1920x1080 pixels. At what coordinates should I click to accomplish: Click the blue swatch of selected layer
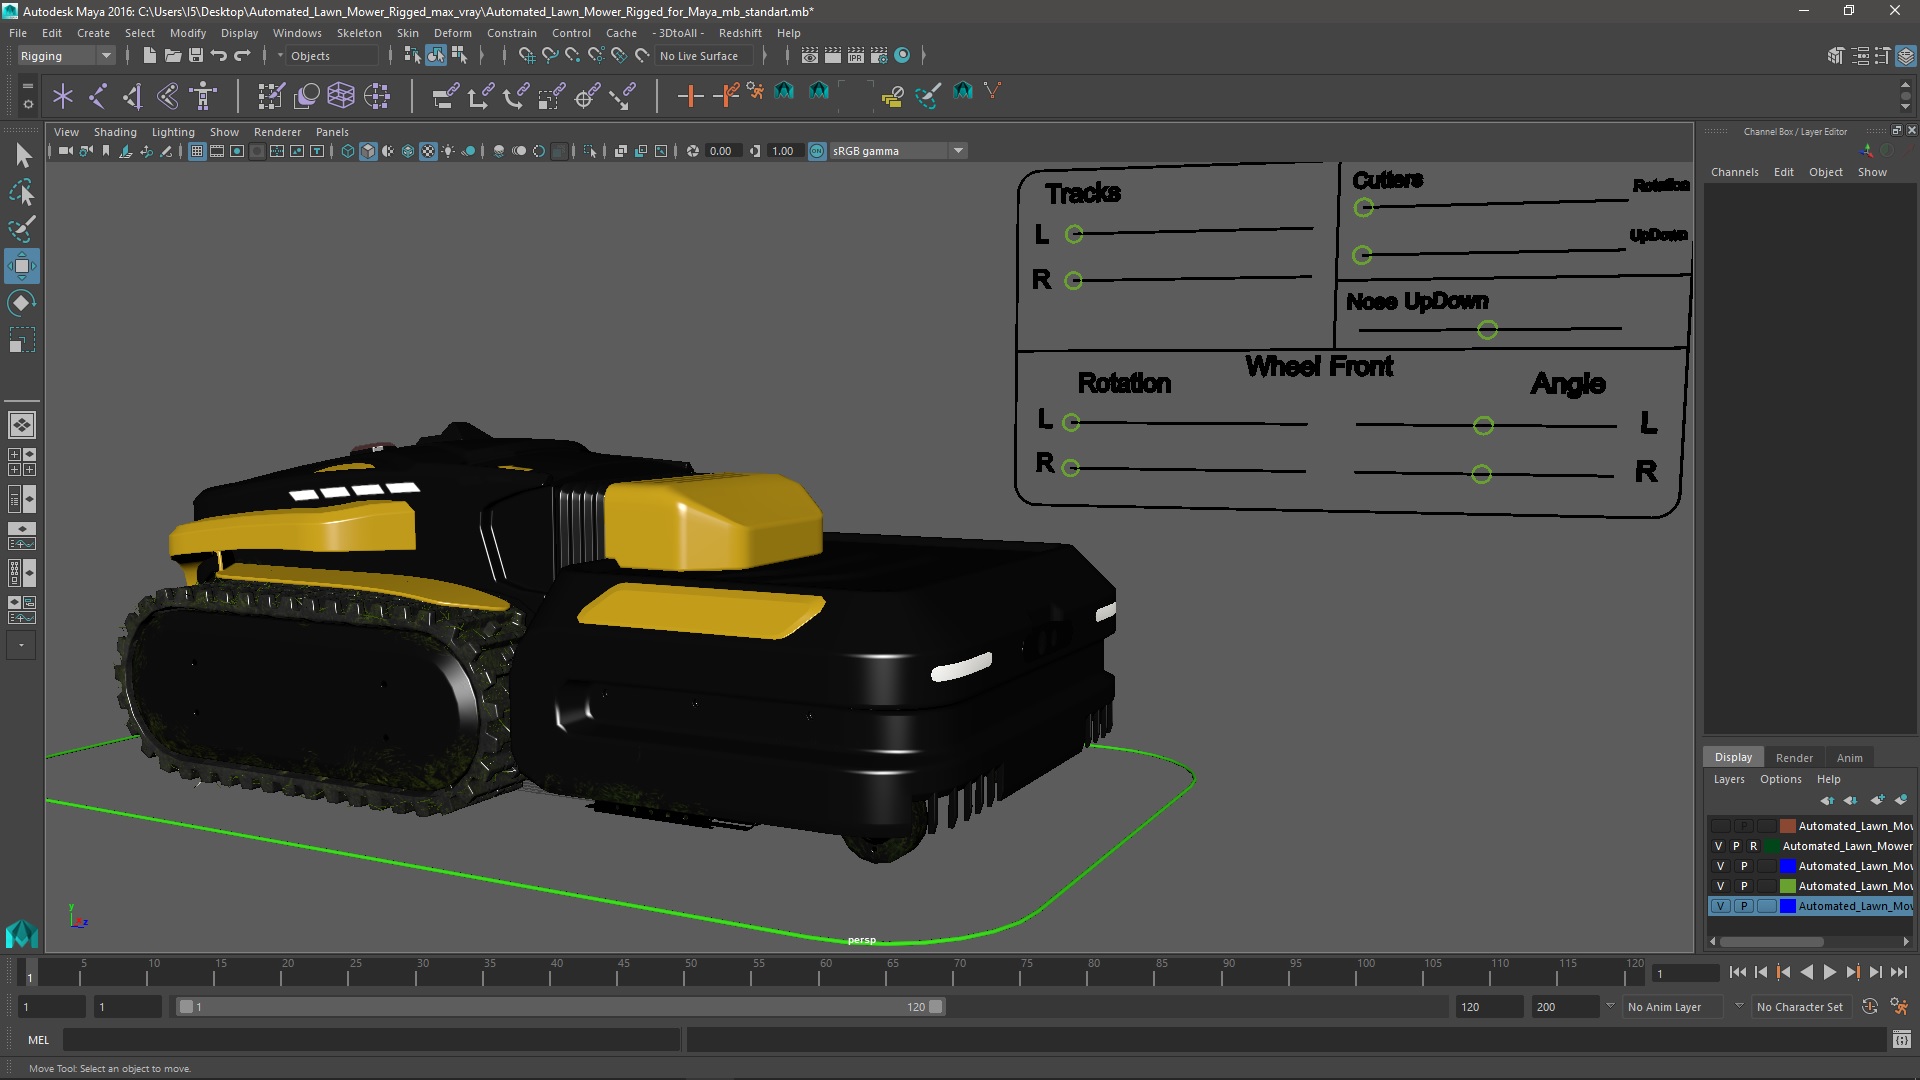[1787, 906]
